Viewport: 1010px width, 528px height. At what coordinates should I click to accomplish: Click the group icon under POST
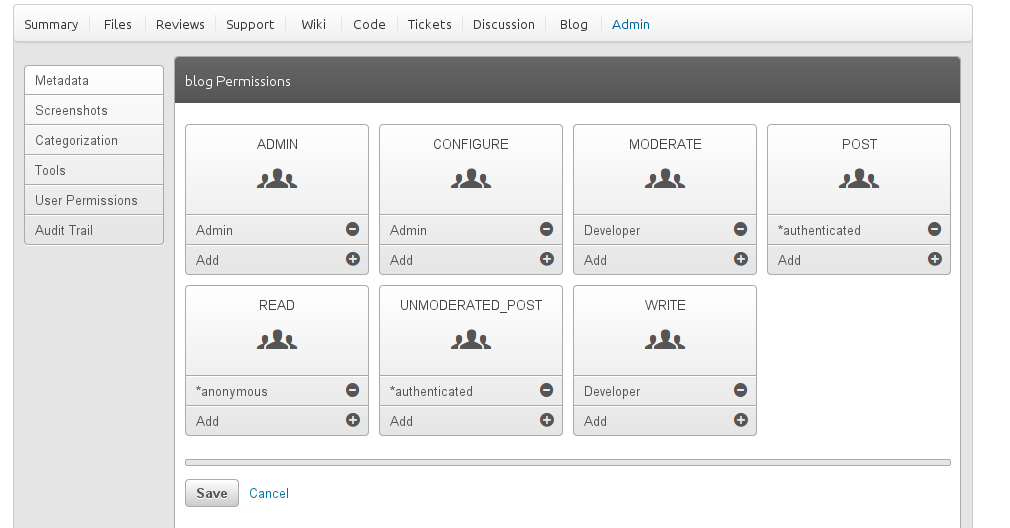[x=859, y=180]
